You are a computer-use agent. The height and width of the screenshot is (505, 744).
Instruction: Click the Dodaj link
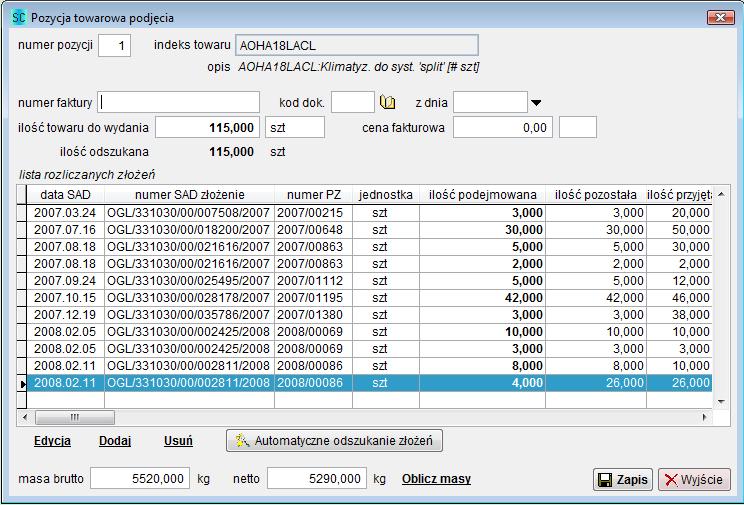click(115, 441)
